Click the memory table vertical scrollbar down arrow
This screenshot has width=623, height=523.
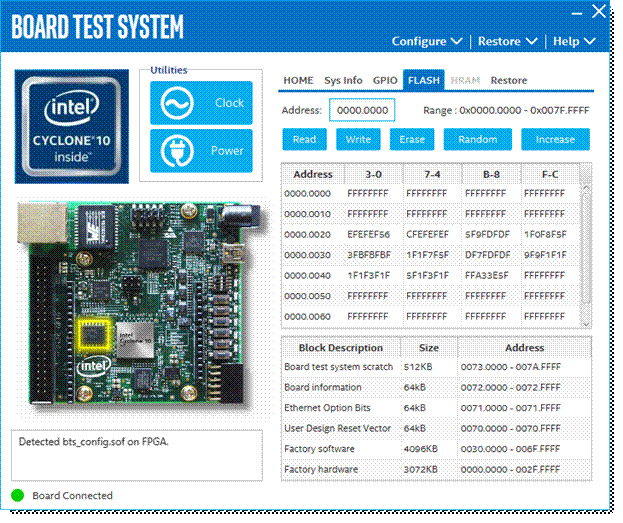point(586,323)
